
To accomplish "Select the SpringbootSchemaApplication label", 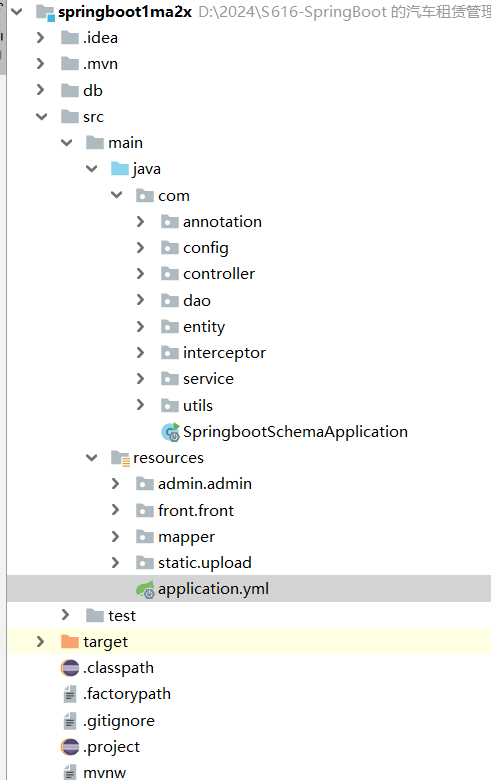I will (295, 432).
